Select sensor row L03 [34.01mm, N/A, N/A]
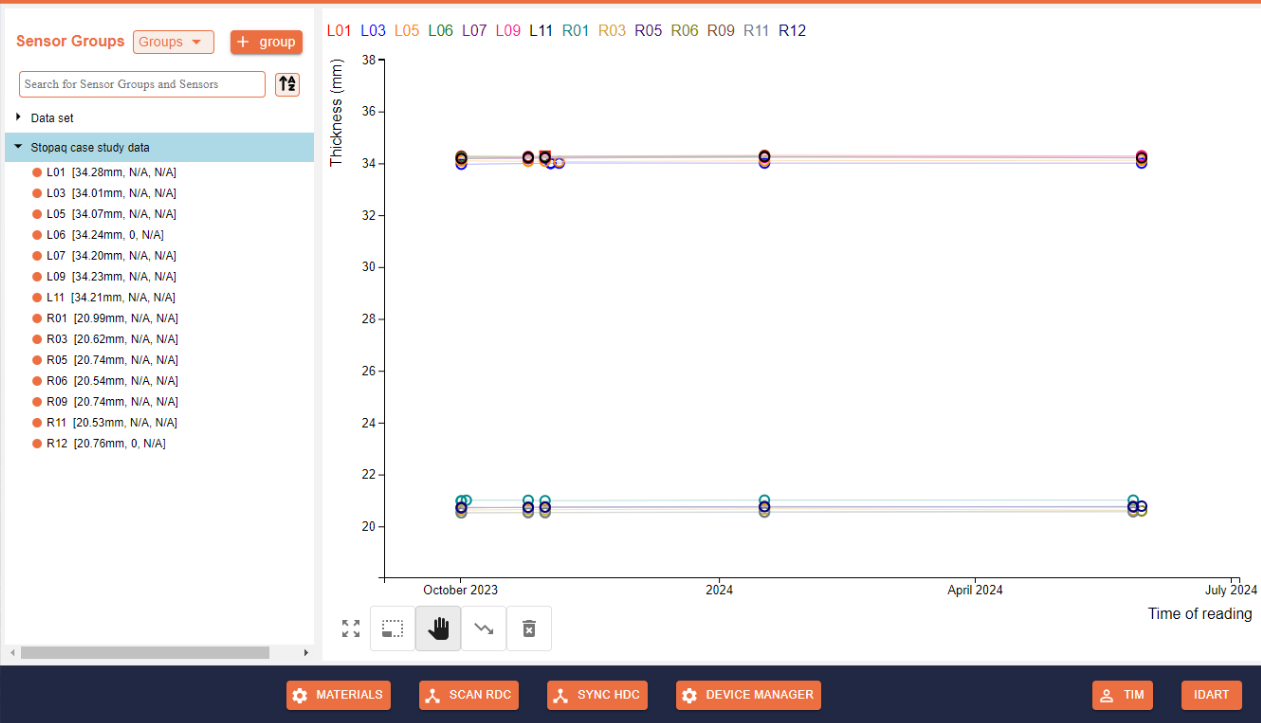This screenshot has height=723, width=1261. pos(111,193)
